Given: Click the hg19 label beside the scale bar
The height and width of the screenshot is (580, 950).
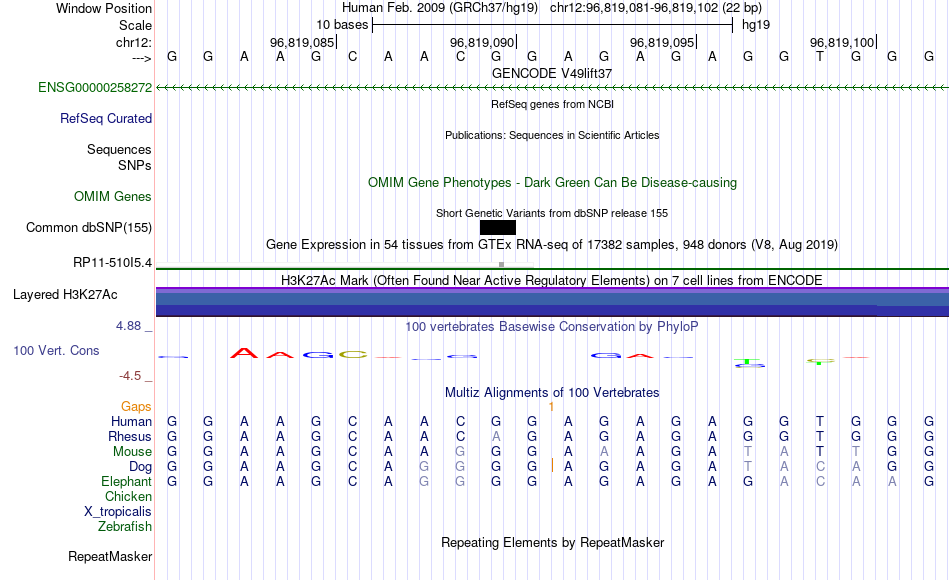Looking at the screenshot, I should pos(756,25).
